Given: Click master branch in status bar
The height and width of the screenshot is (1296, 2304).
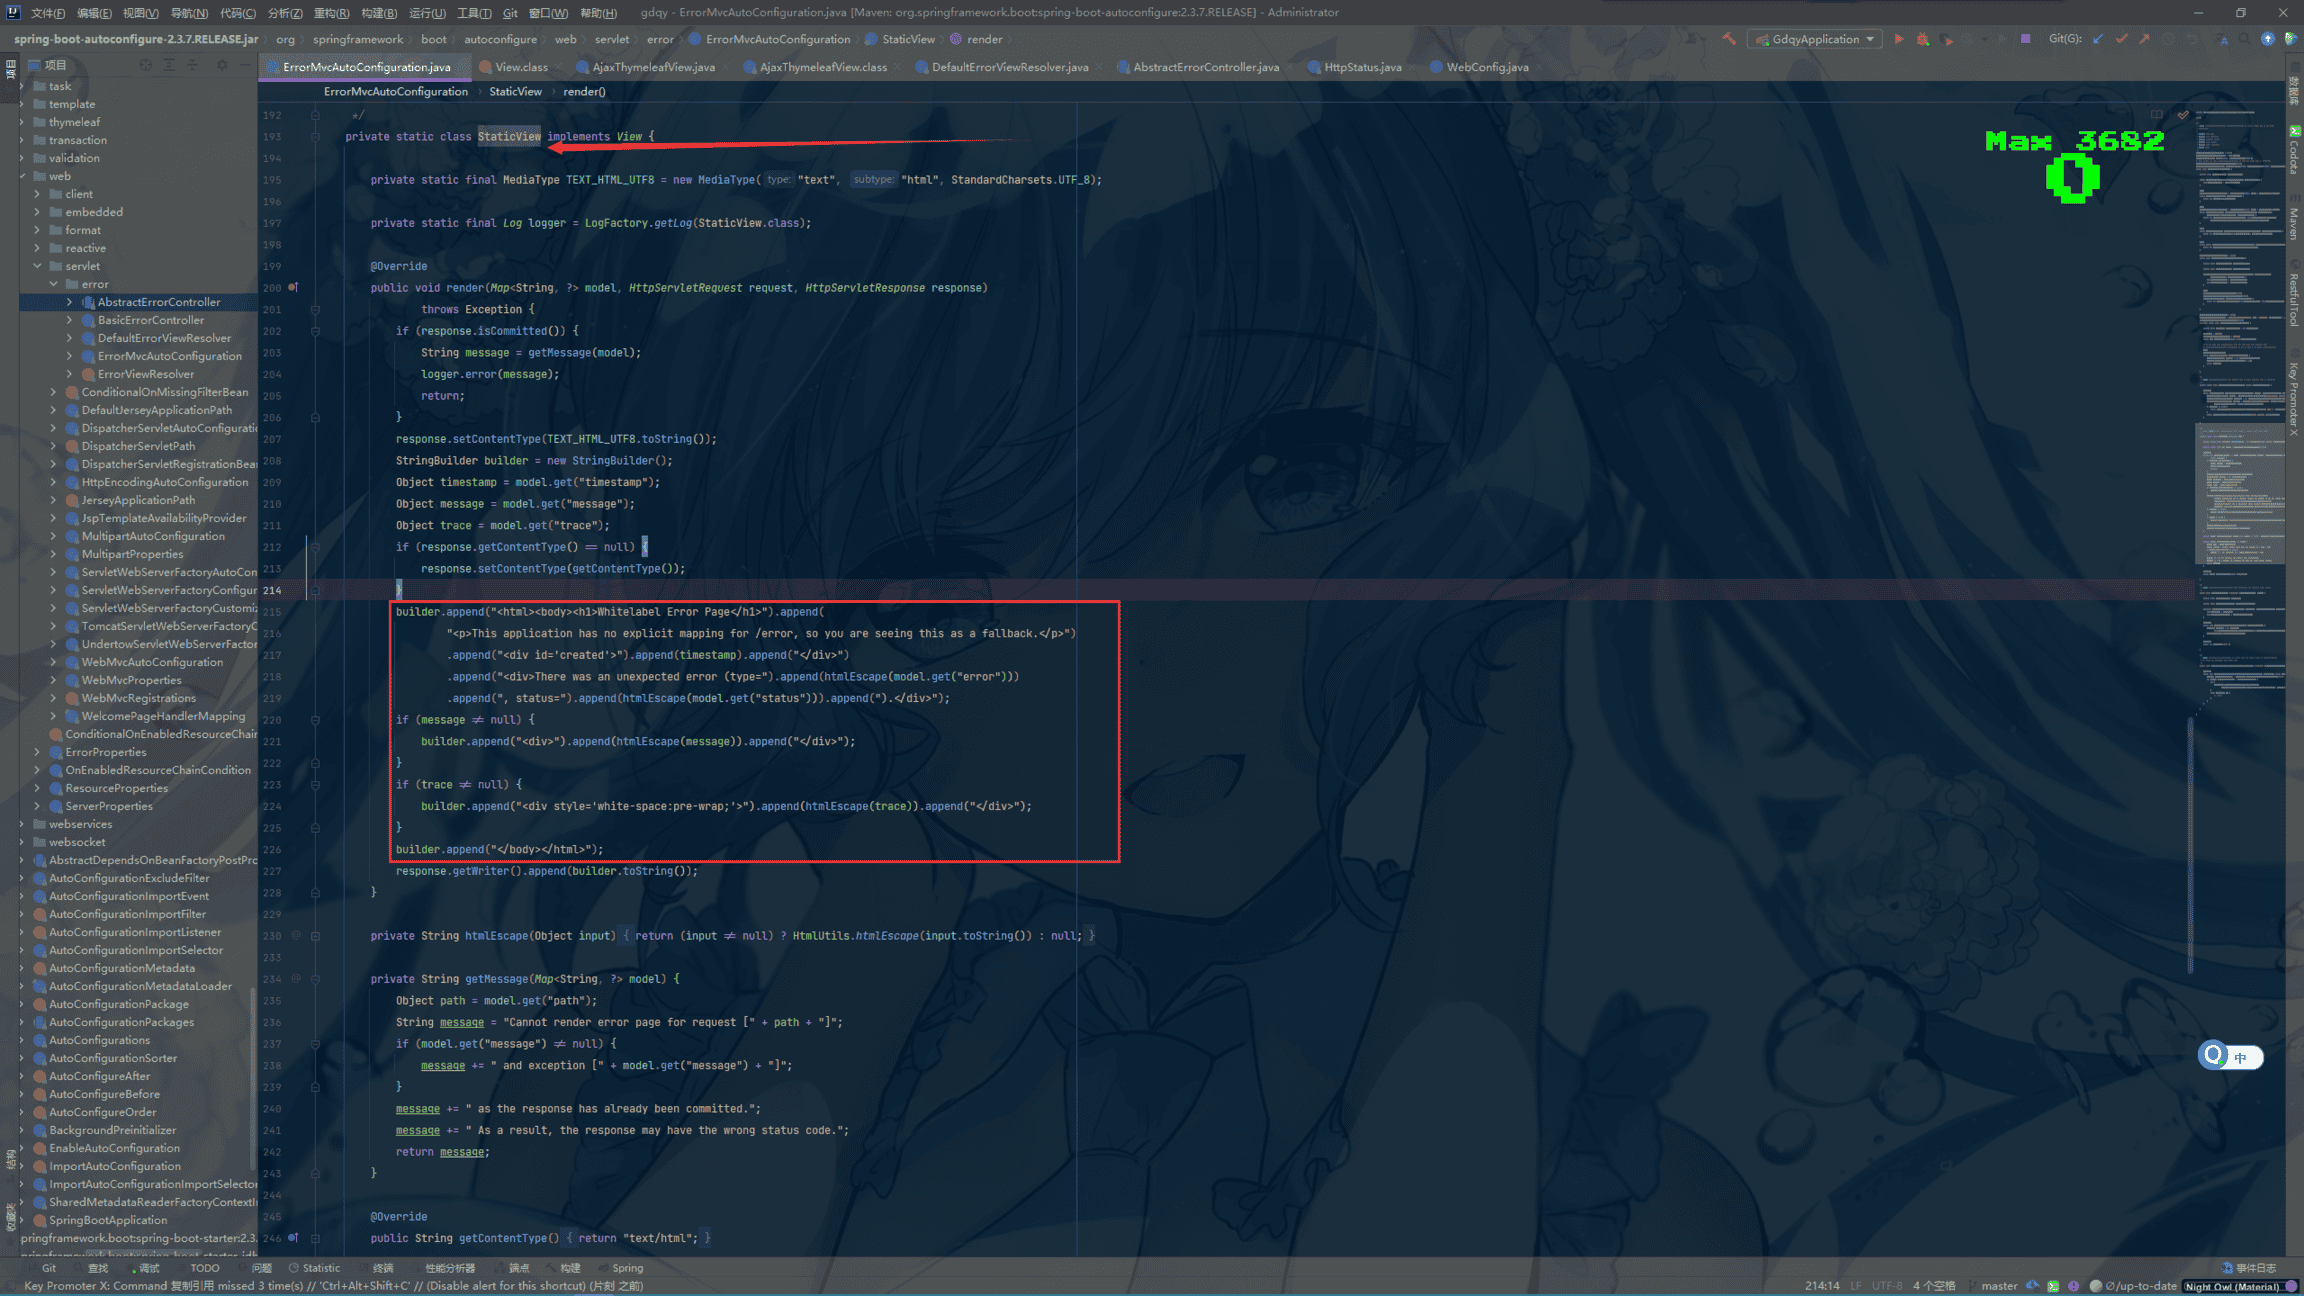Looking at the screenshot, I should pyautogui.click(x=1999, y=1286).
